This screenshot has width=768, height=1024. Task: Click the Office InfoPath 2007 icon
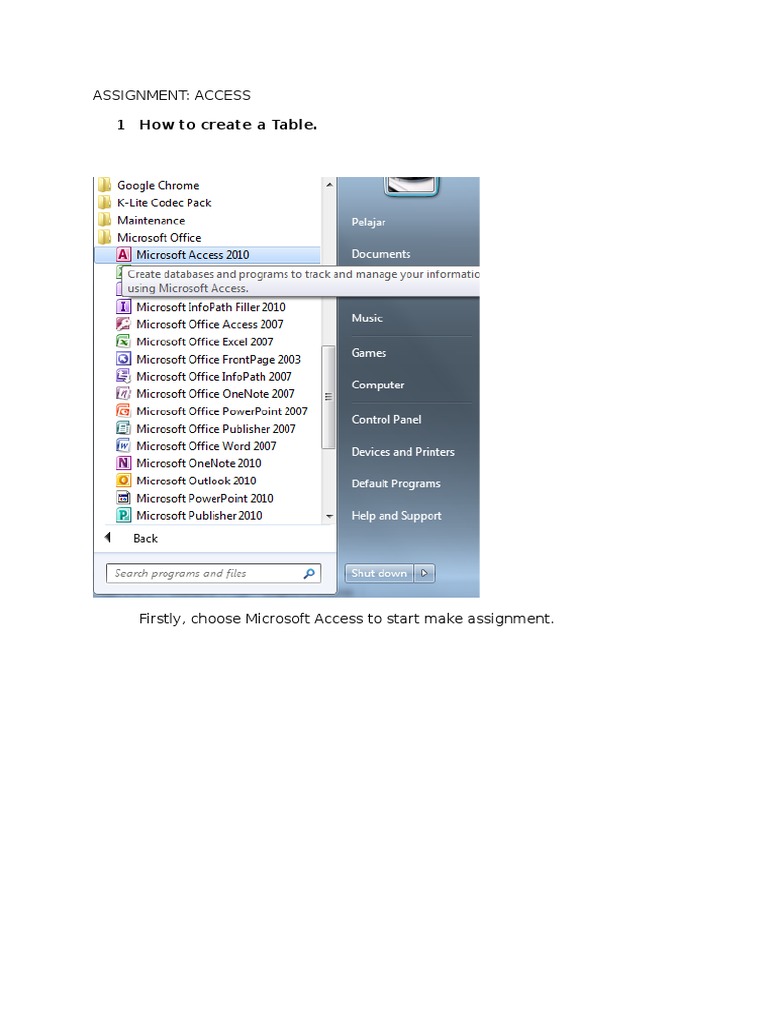point(123,376)
